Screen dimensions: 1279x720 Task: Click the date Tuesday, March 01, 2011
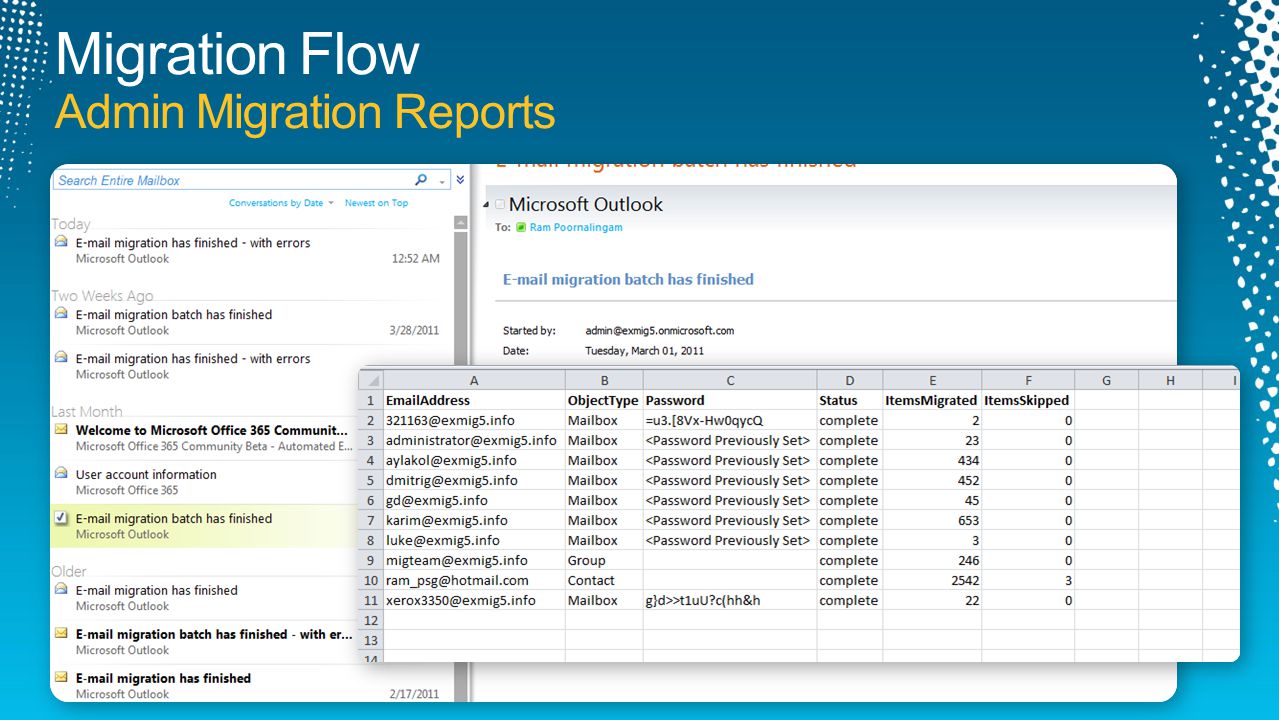pyautogui.click(x=644, y=351)
